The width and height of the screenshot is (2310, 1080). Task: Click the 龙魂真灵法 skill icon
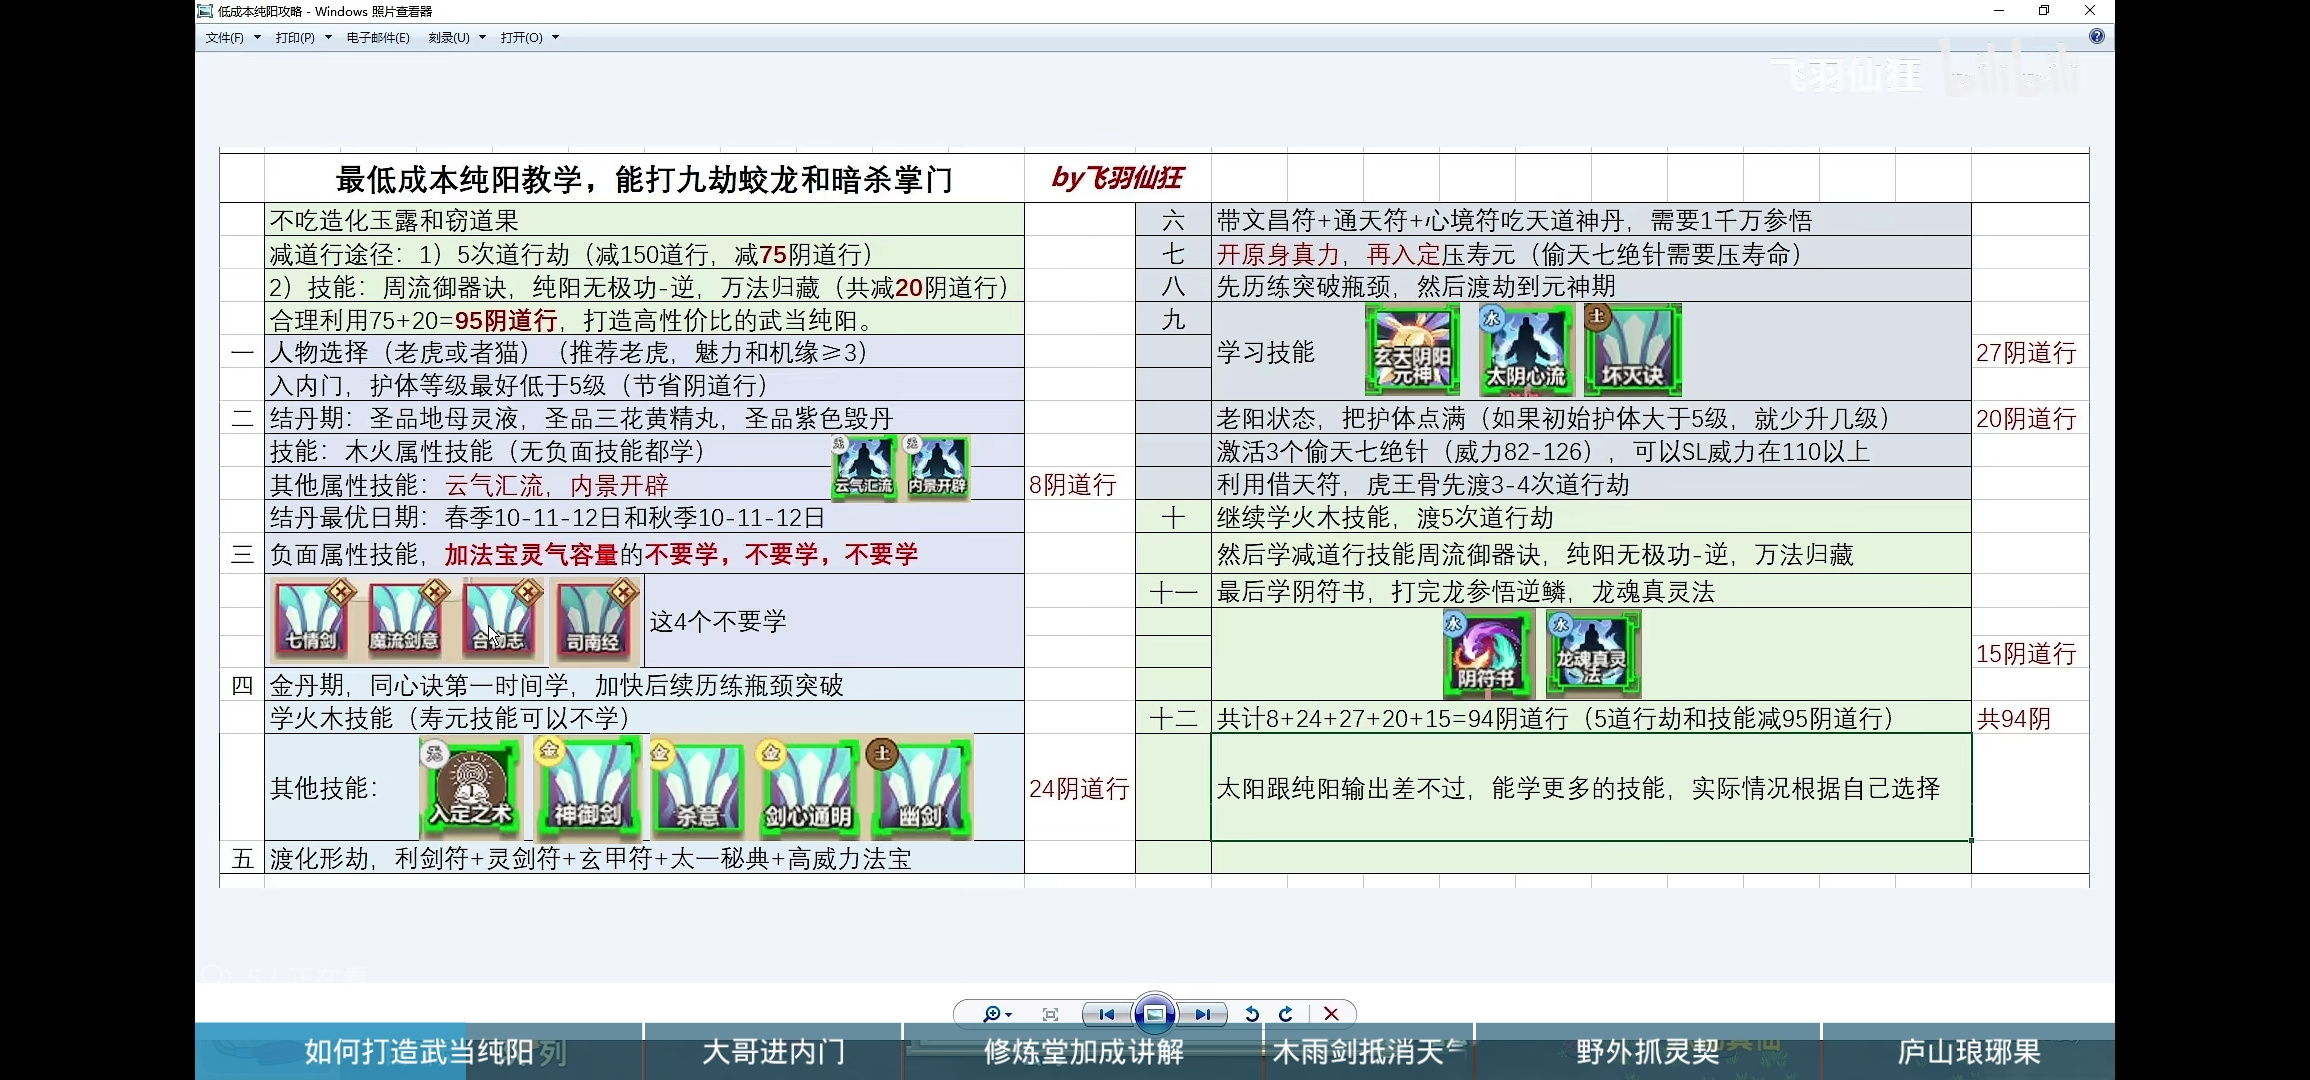tap(1593, 654)
